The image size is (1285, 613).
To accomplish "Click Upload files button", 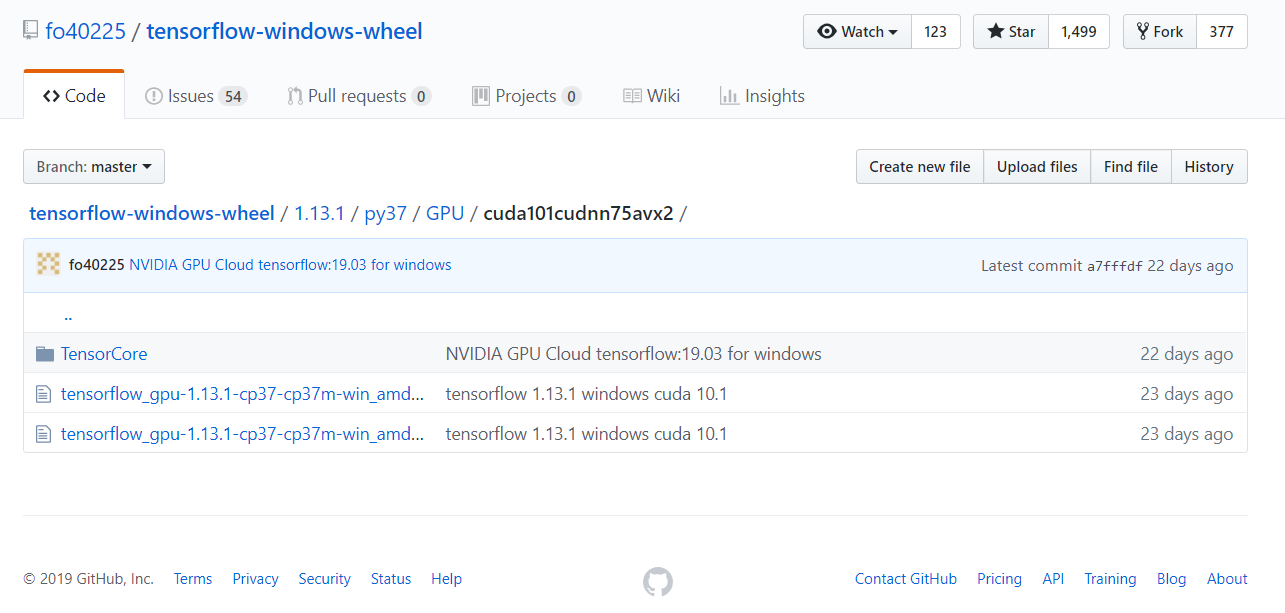I will click(x=1037, y=167).
